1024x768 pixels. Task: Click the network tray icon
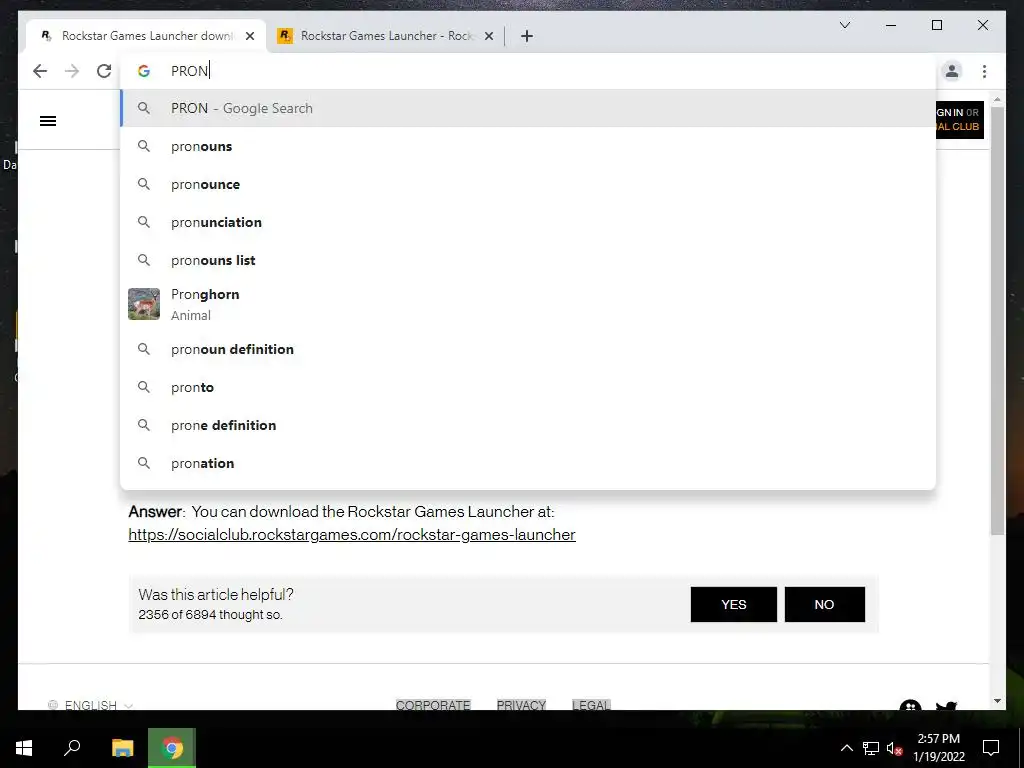[x=871, y=748]
